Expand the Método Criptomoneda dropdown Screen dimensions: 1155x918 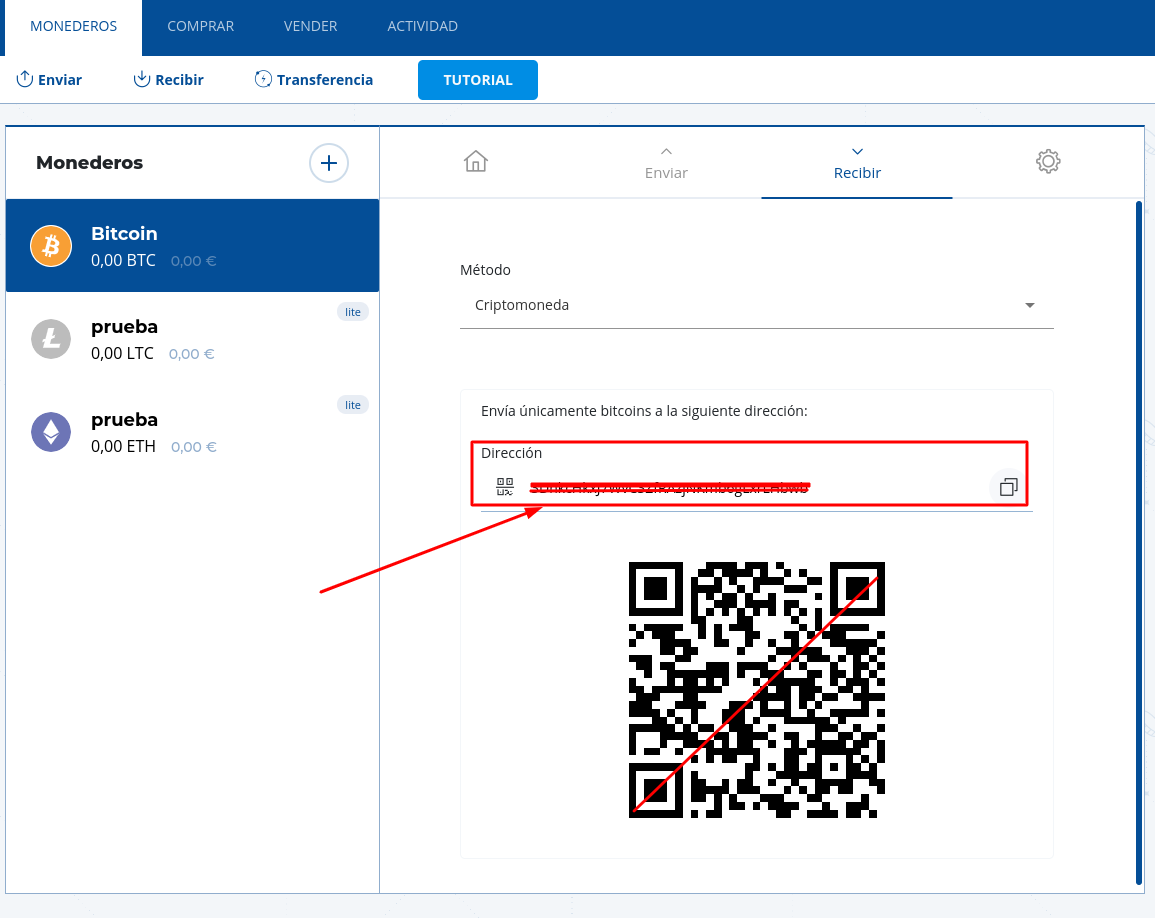(x=756, y=305)
